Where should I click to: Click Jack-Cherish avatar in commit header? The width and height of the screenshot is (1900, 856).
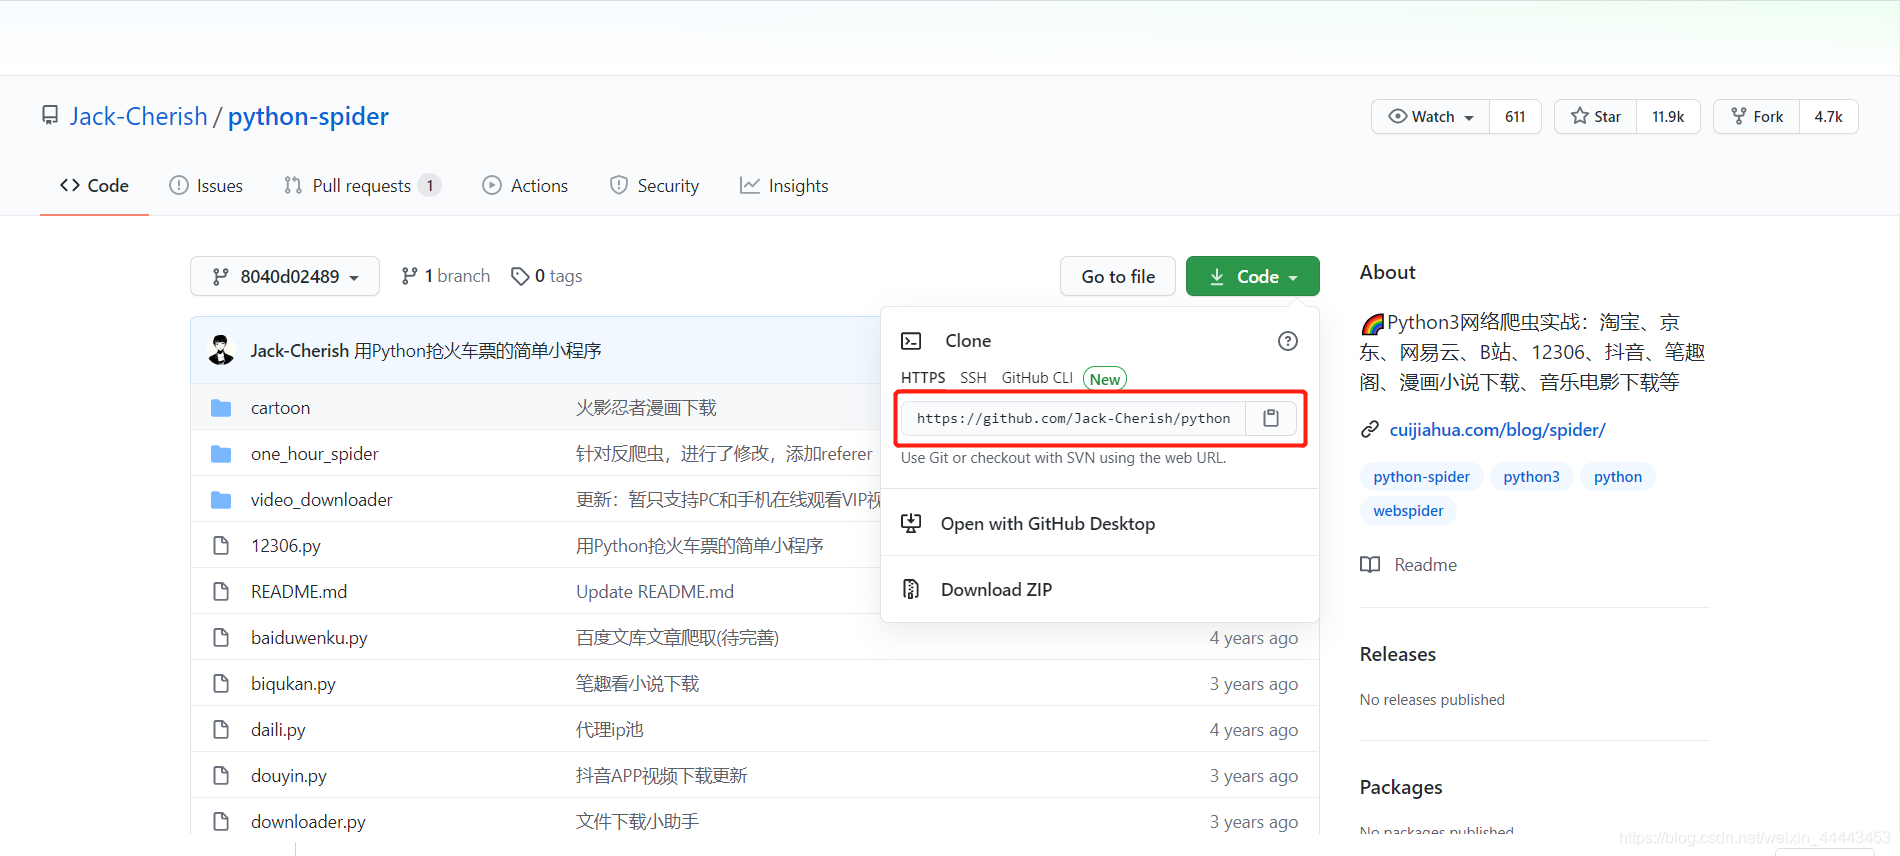221,350
